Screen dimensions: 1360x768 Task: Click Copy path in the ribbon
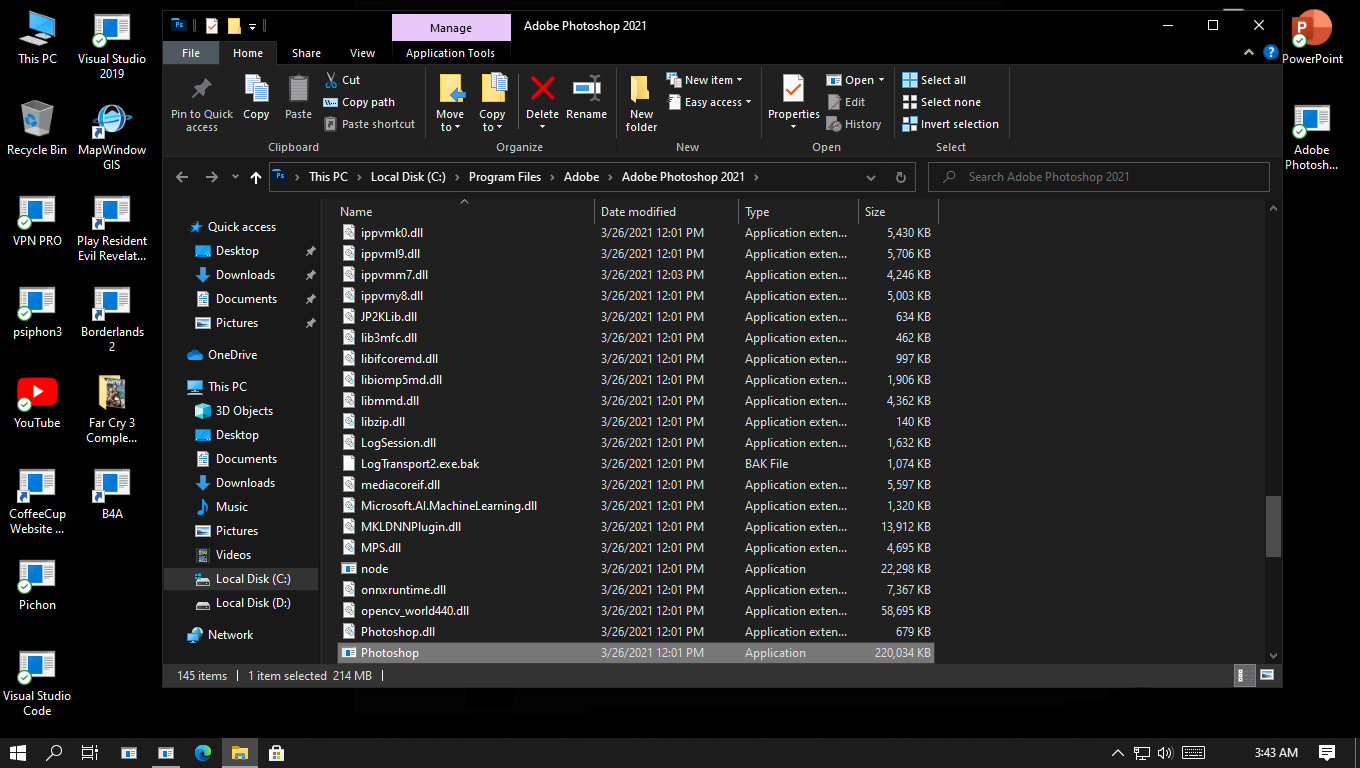359,102
